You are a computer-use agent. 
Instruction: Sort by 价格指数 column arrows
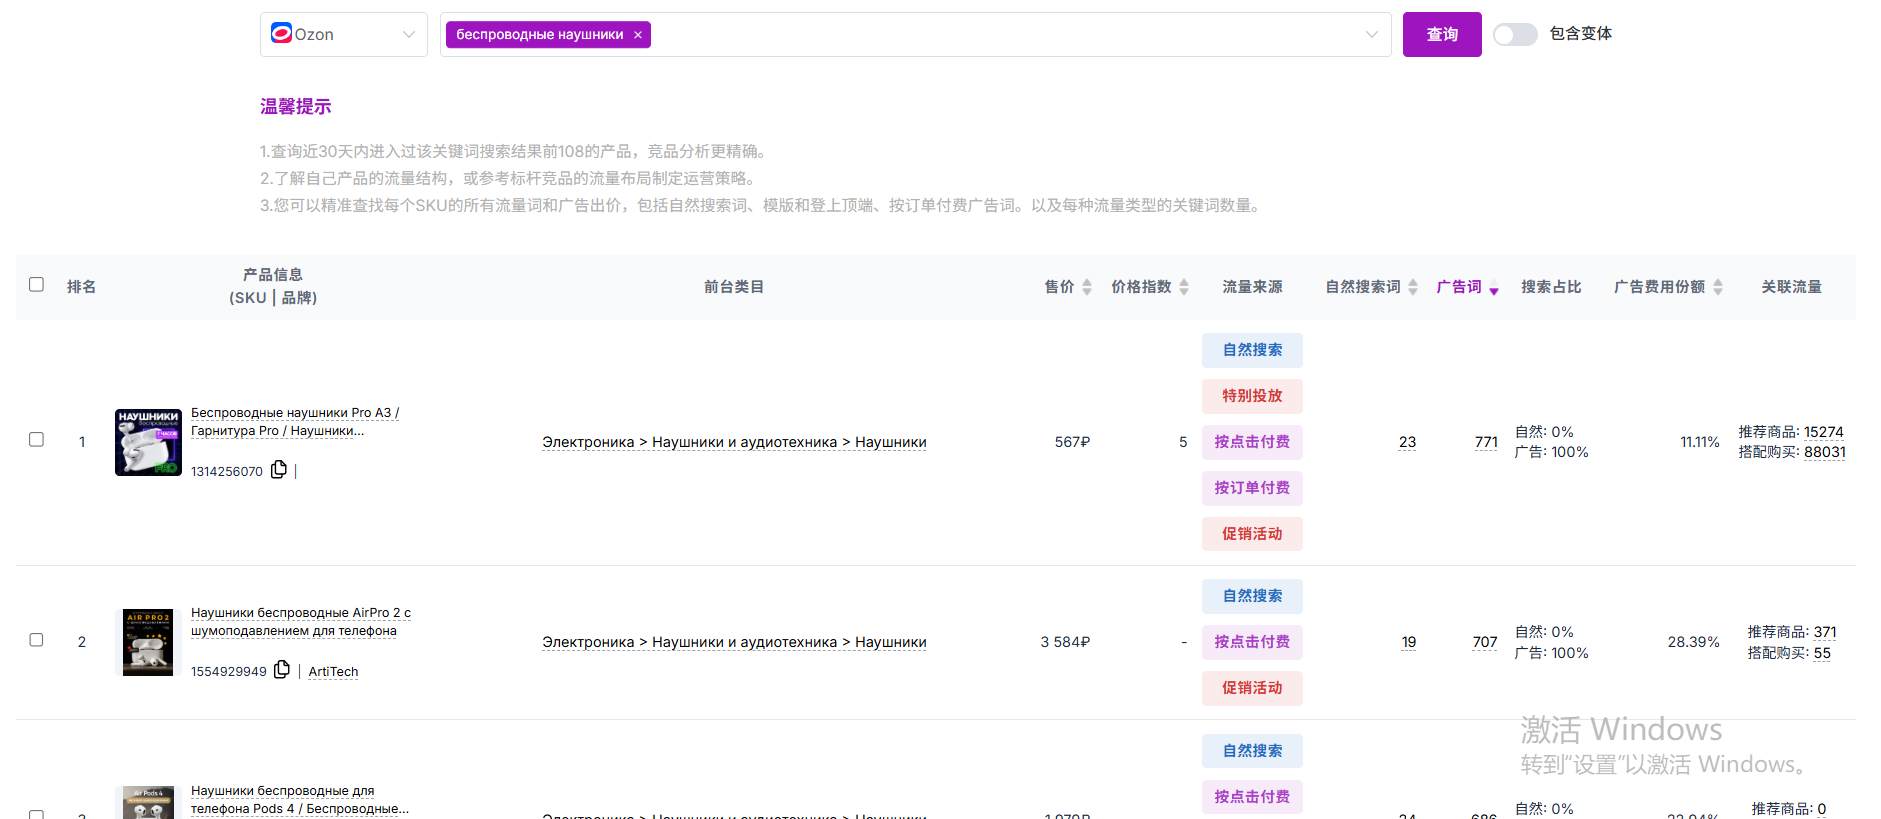click(x=1184, y=287)
